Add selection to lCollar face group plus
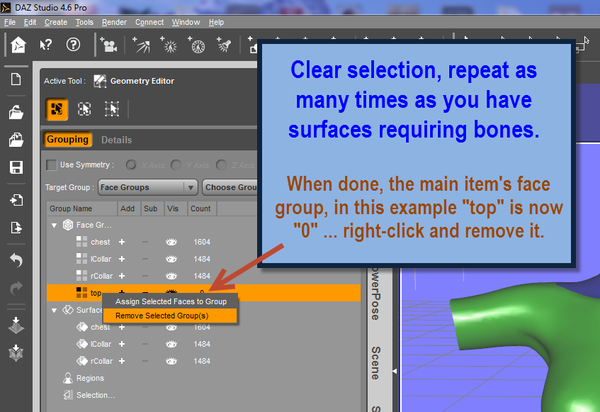Screen dimensions: 600x412 click(x=122, y=259)
